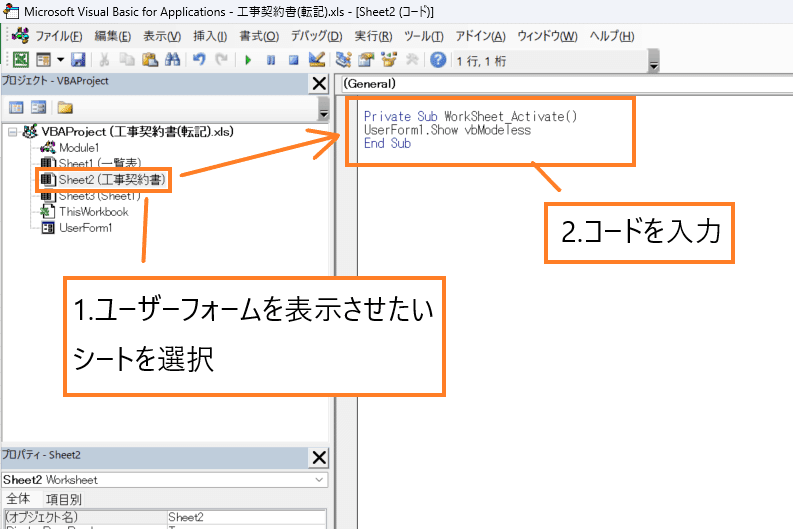Click the VBA system menu icon left of ファイル
Image resolution: width=793 pixels, height=529 pixels.
pos(21,35)
